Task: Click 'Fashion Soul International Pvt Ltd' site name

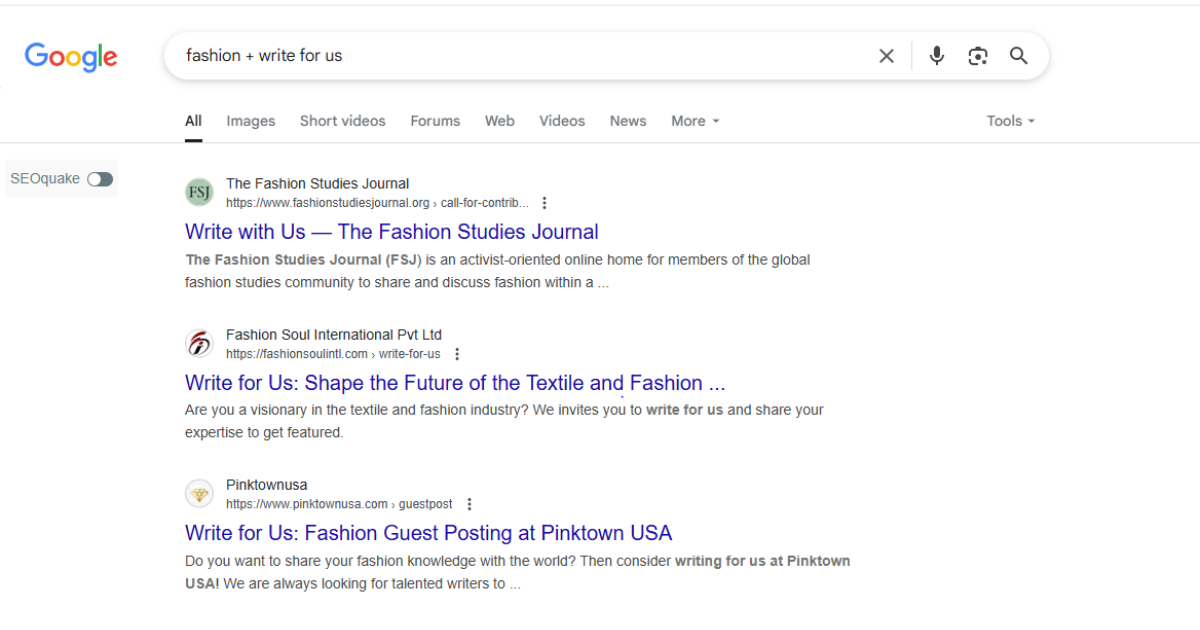Action: 334,335
